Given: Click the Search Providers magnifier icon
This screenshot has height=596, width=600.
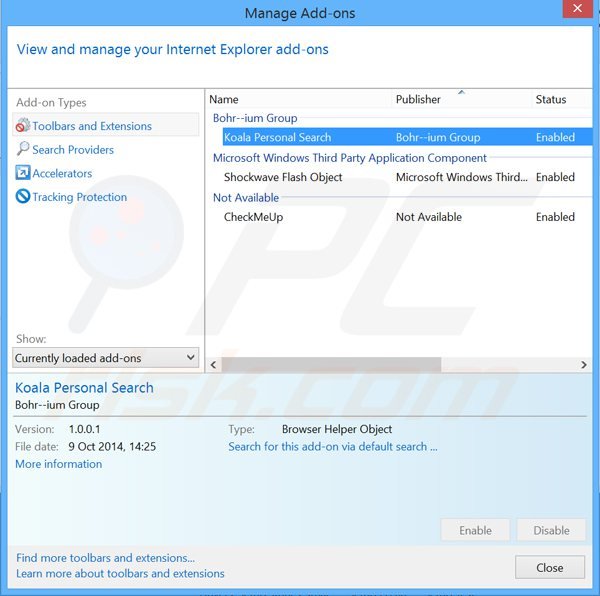Looking at the screenshot, I should point(22,150).
